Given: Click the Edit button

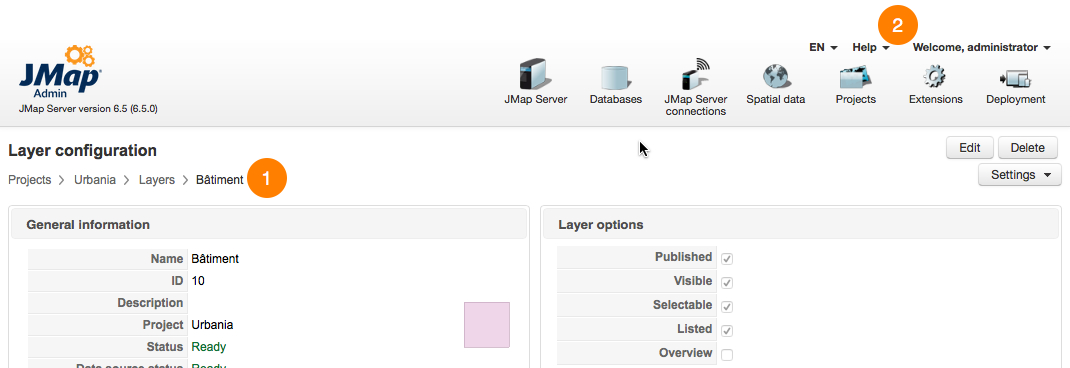Looking at the screenshot, I should 970,147.
